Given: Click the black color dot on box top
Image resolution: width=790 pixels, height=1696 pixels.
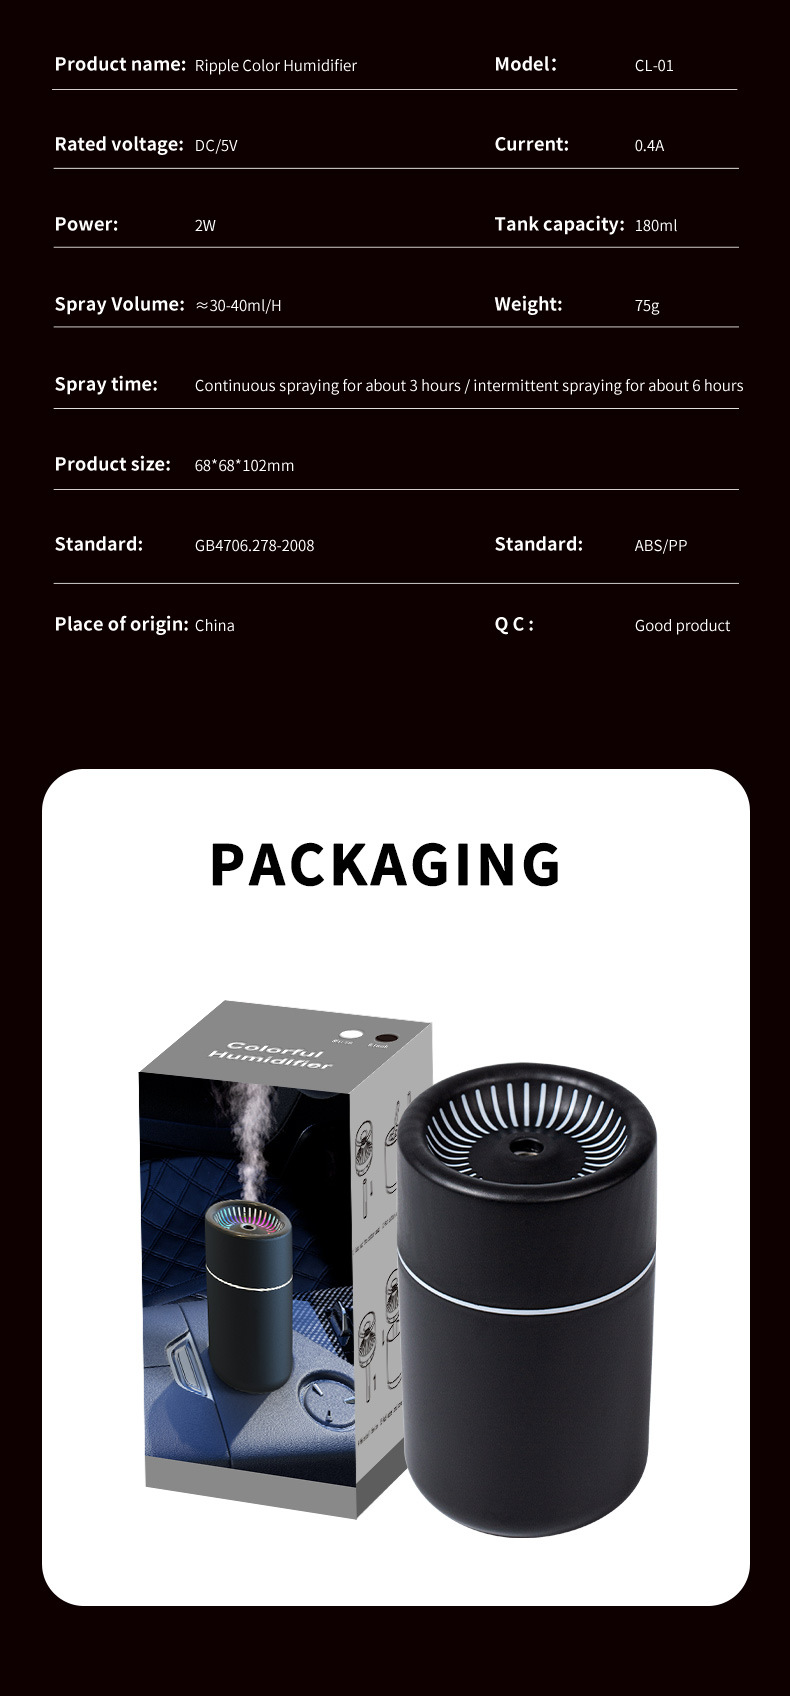Looking at the screenshot, I should (x=385, y=1039).
